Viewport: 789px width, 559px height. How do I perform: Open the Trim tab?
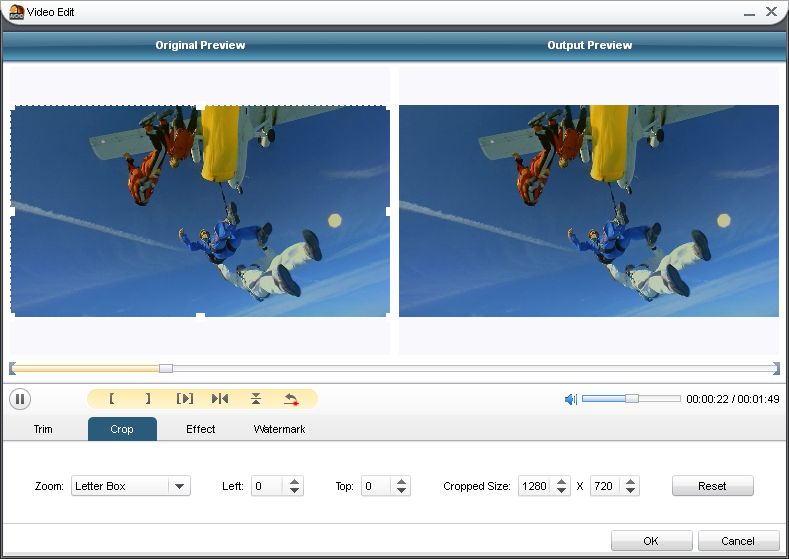point(43,429)
